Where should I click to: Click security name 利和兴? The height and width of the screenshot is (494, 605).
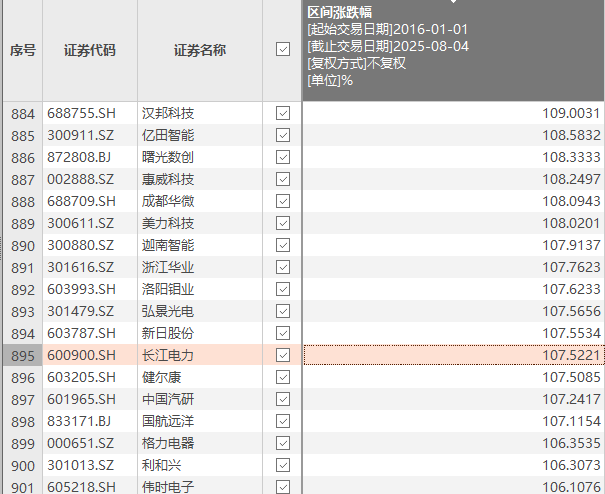(161, 465)
